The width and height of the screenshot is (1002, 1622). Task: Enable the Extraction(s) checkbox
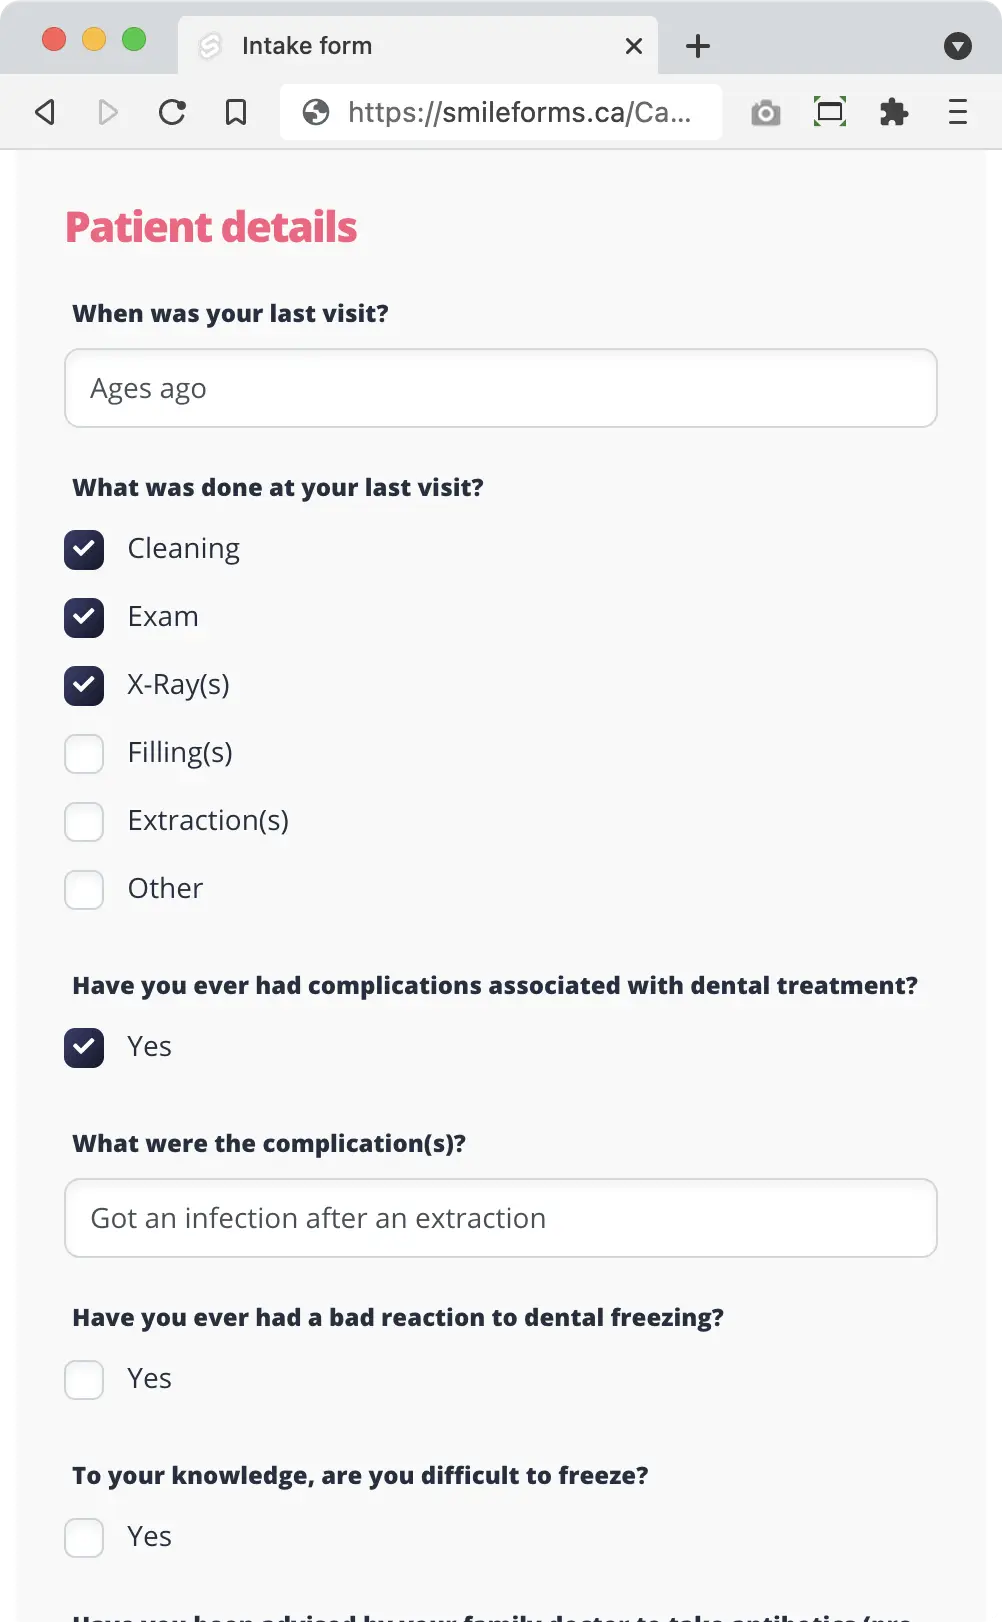pyautogui.click(x=84, y=821)
